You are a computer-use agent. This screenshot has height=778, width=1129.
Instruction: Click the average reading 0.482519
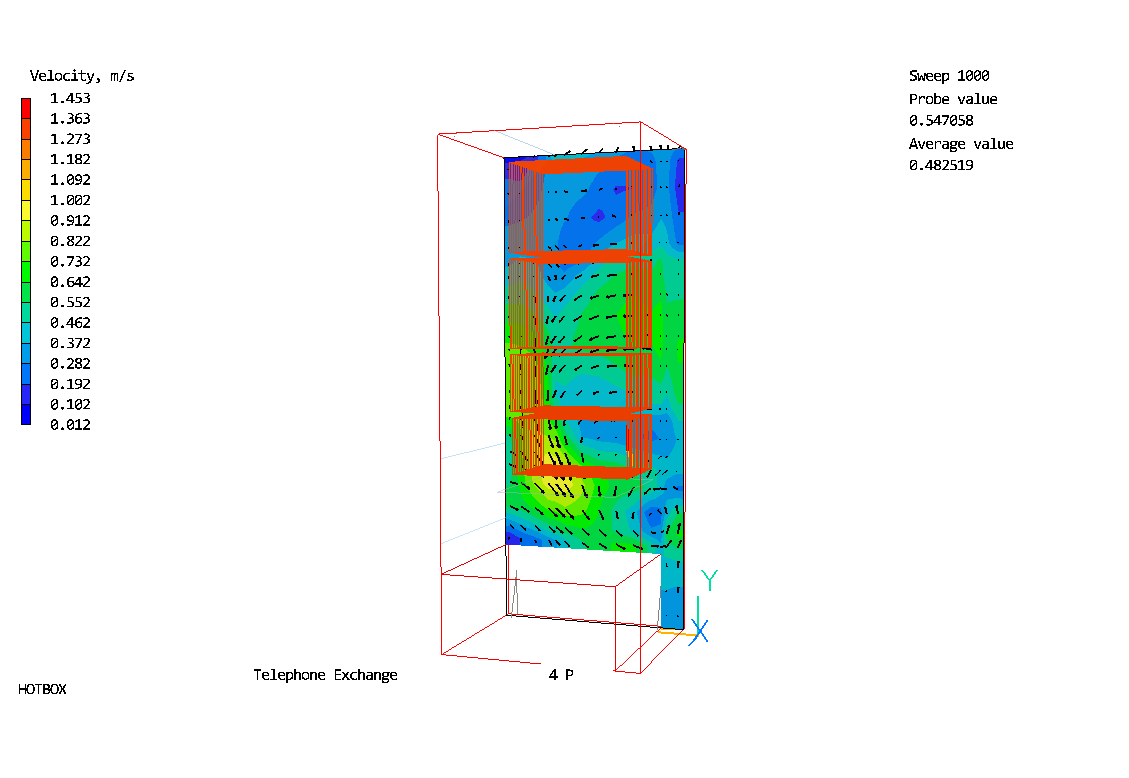(x=940, y=166)
